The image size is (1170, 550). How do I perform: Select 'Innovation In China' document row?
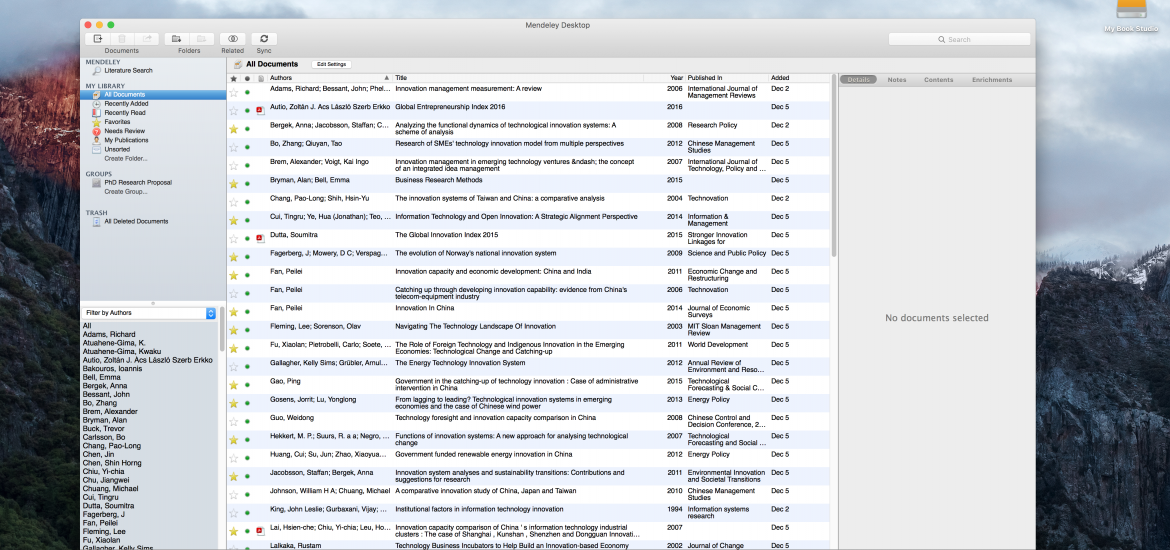[528, 312]
